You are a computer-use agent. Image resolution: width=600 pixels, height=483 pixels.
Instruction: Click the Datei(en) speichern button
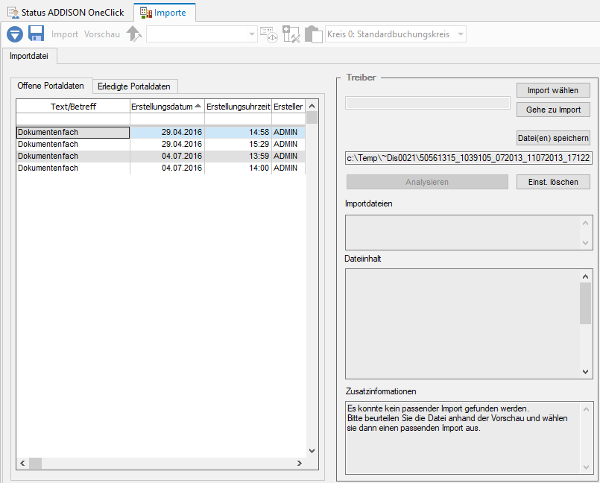click(553, 138)
